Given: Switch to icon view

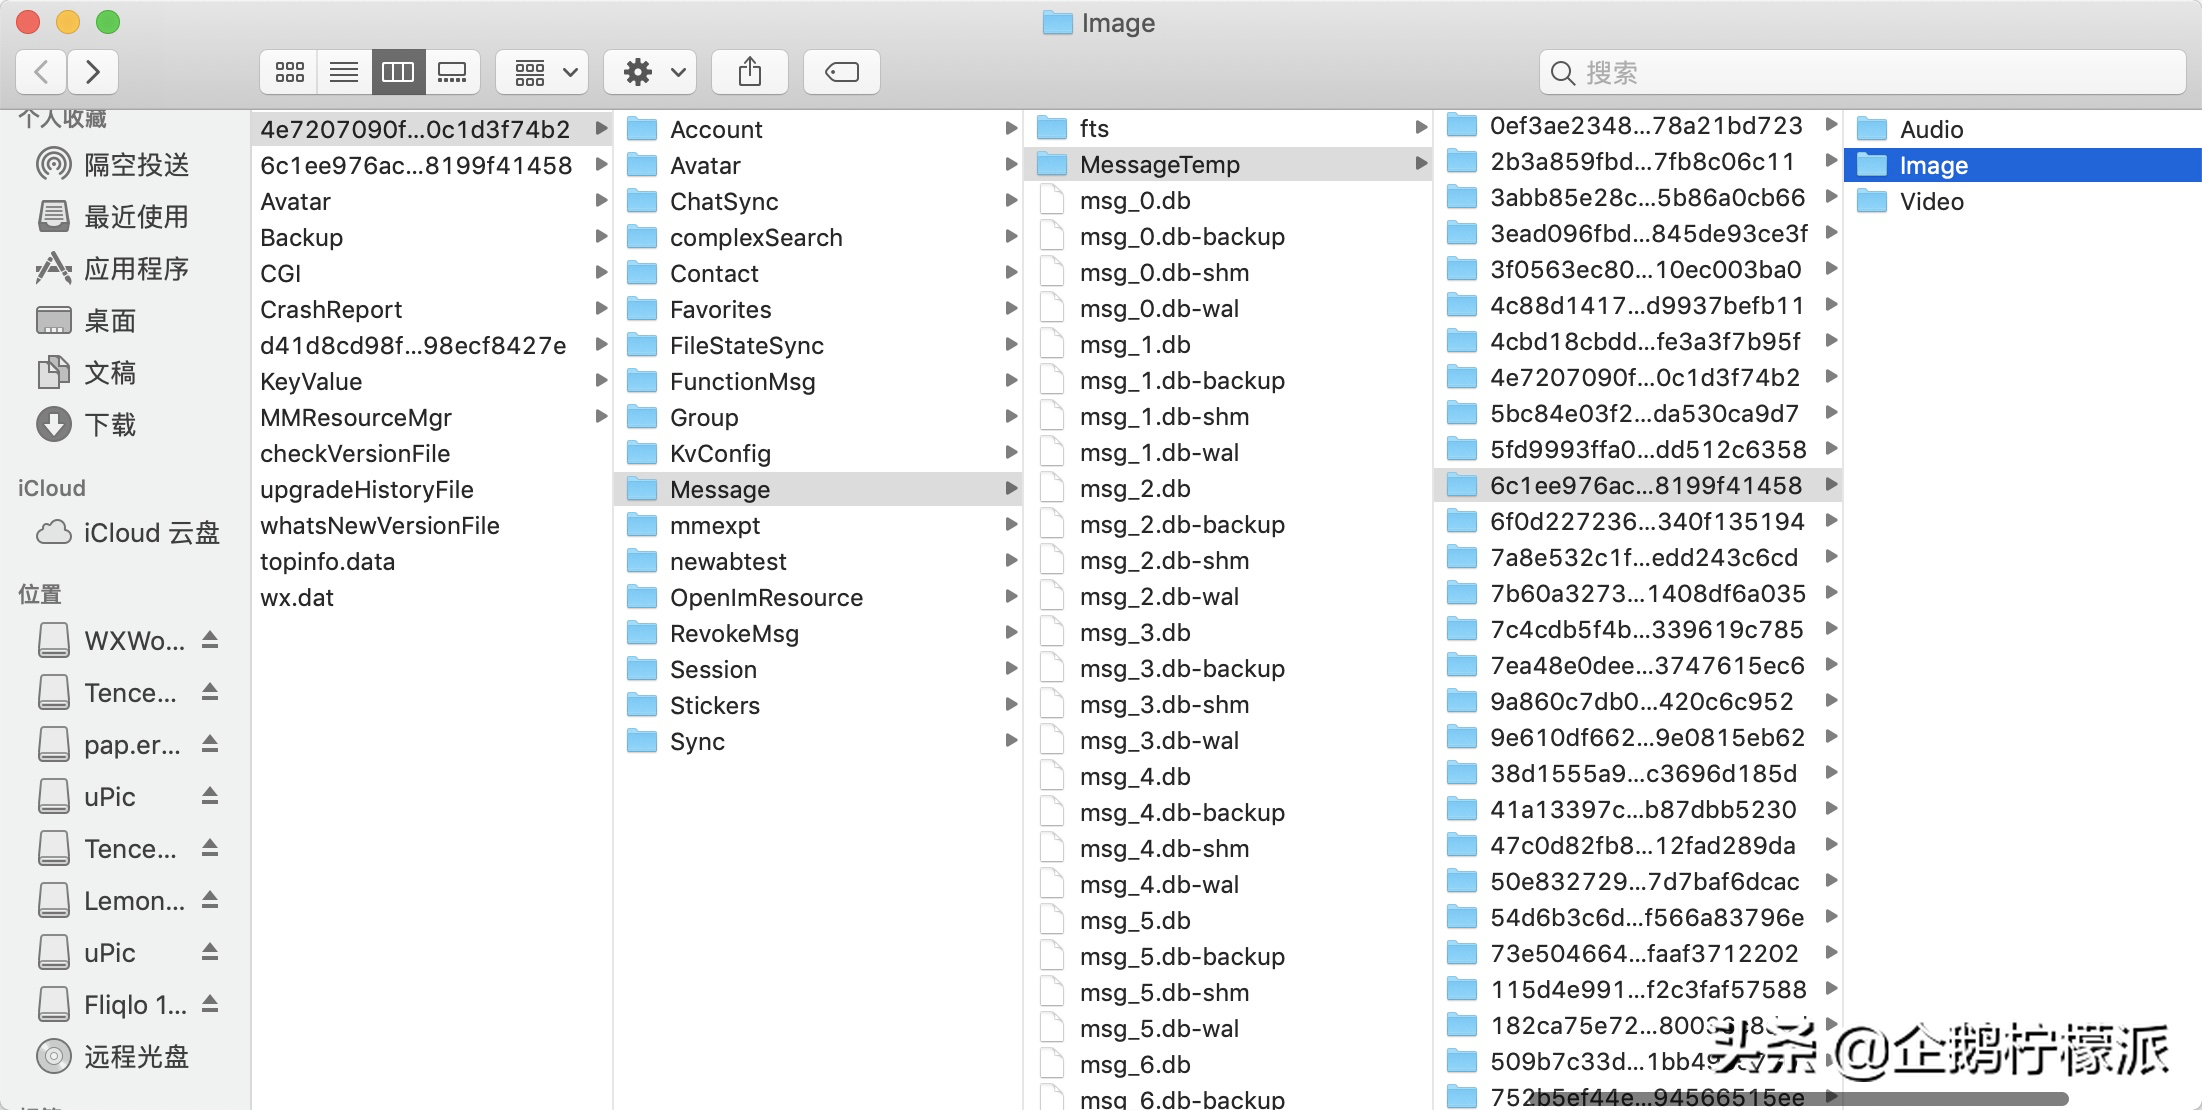Looking at the screenshot, I should tap(289, 72).
